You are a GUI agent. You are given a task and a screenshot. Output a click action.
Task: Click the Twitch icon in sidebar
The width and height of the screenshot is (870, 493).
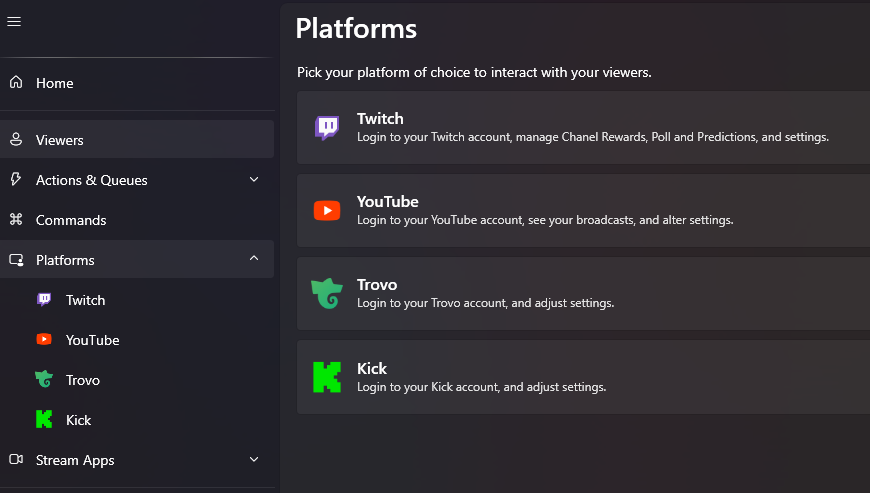[44, 299]
